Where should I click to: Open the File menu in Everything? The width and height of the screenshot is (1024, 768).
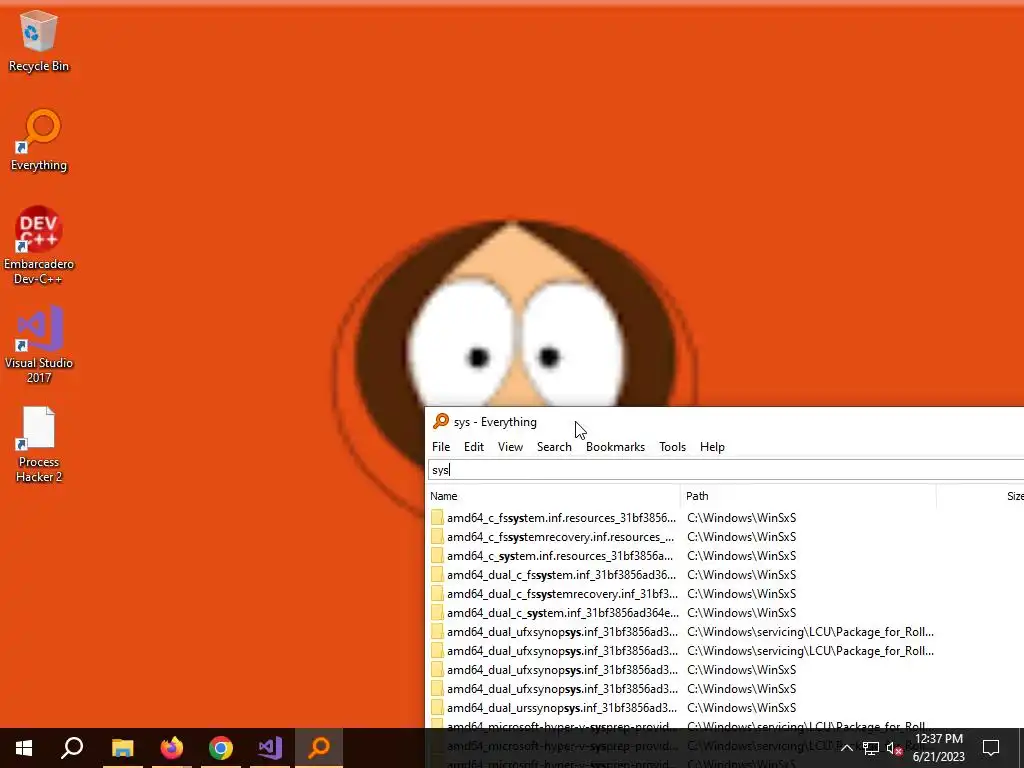(x=441, y=447)
